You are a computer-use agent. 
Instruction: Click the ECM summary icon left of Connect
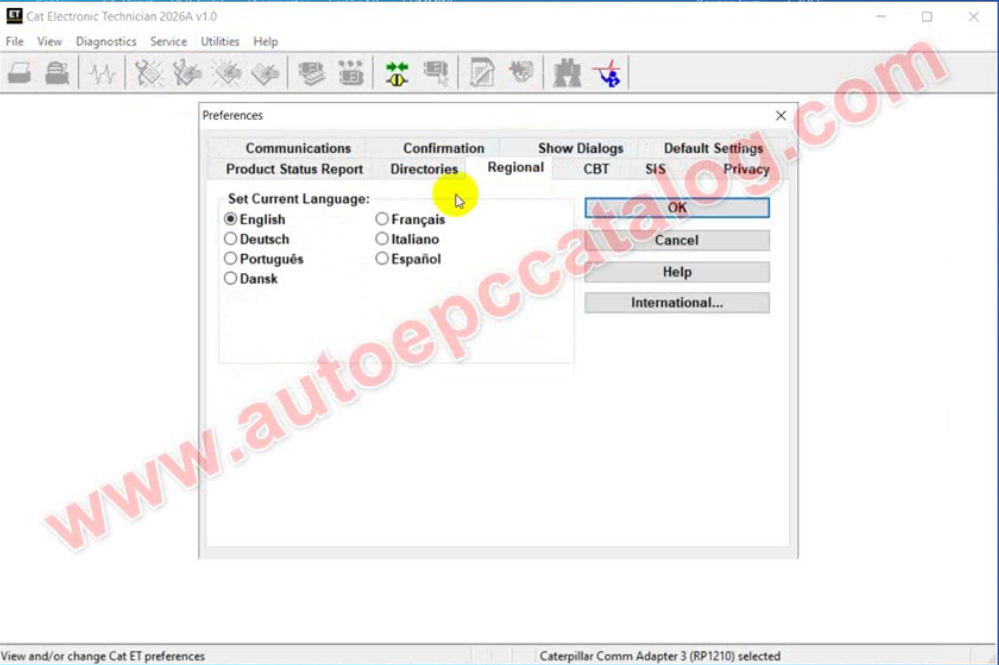[350, 73]
